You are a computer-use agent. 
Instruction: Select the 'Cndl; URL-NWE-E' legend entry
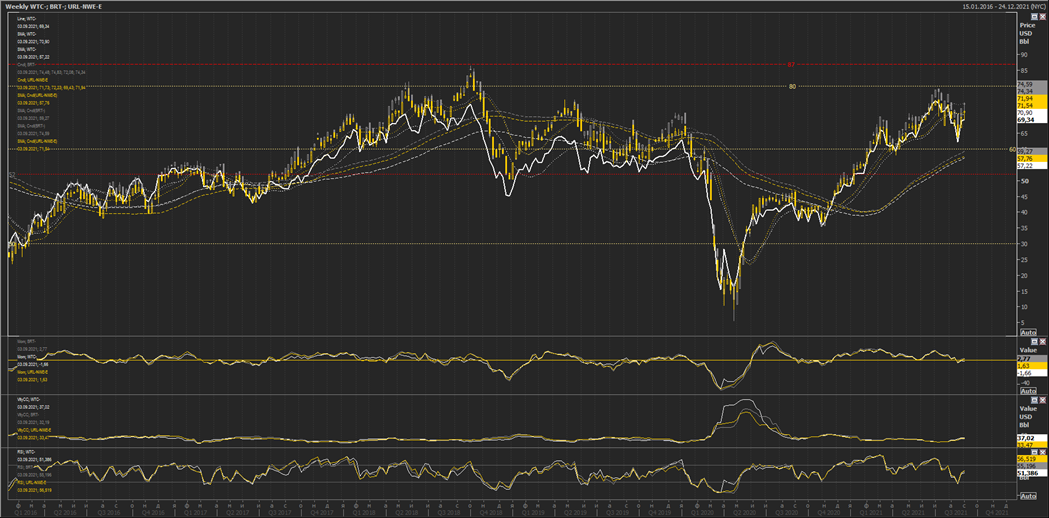33,80
